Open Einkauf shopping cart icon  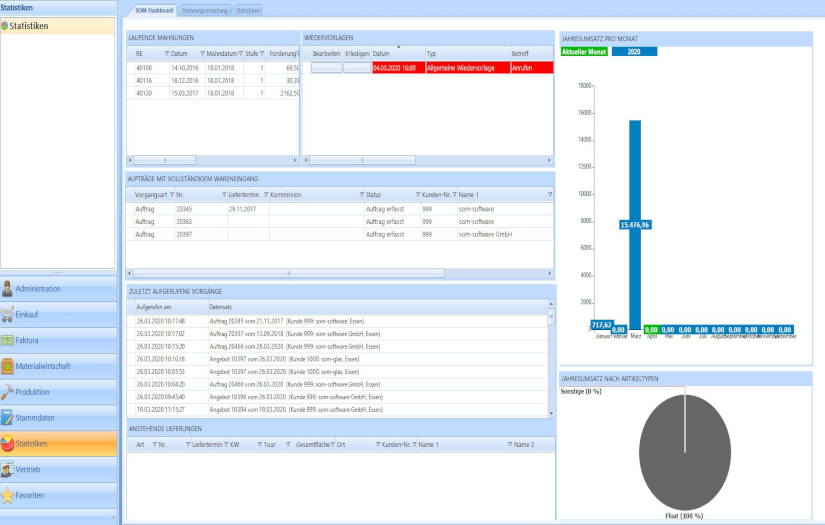point(8,314)
